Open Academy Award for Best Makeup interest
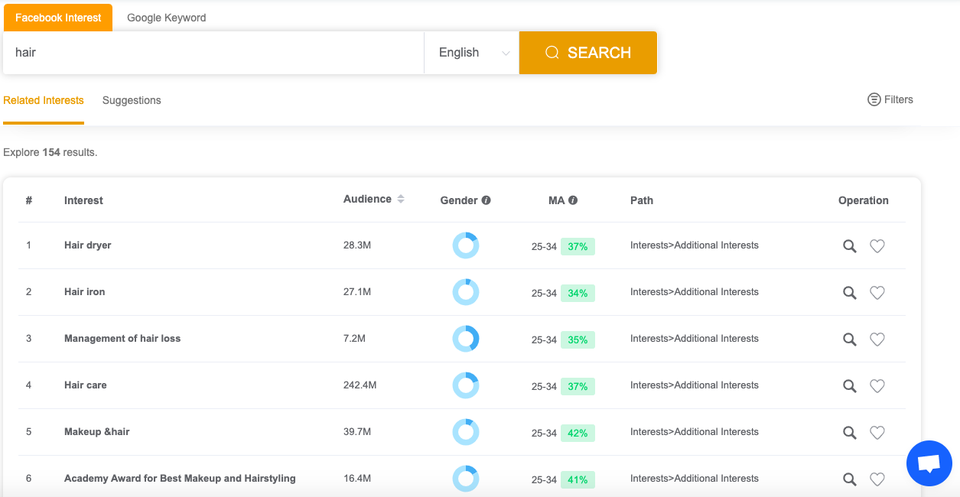This screenshot has width=960, height=497. (x=180, y=478)
